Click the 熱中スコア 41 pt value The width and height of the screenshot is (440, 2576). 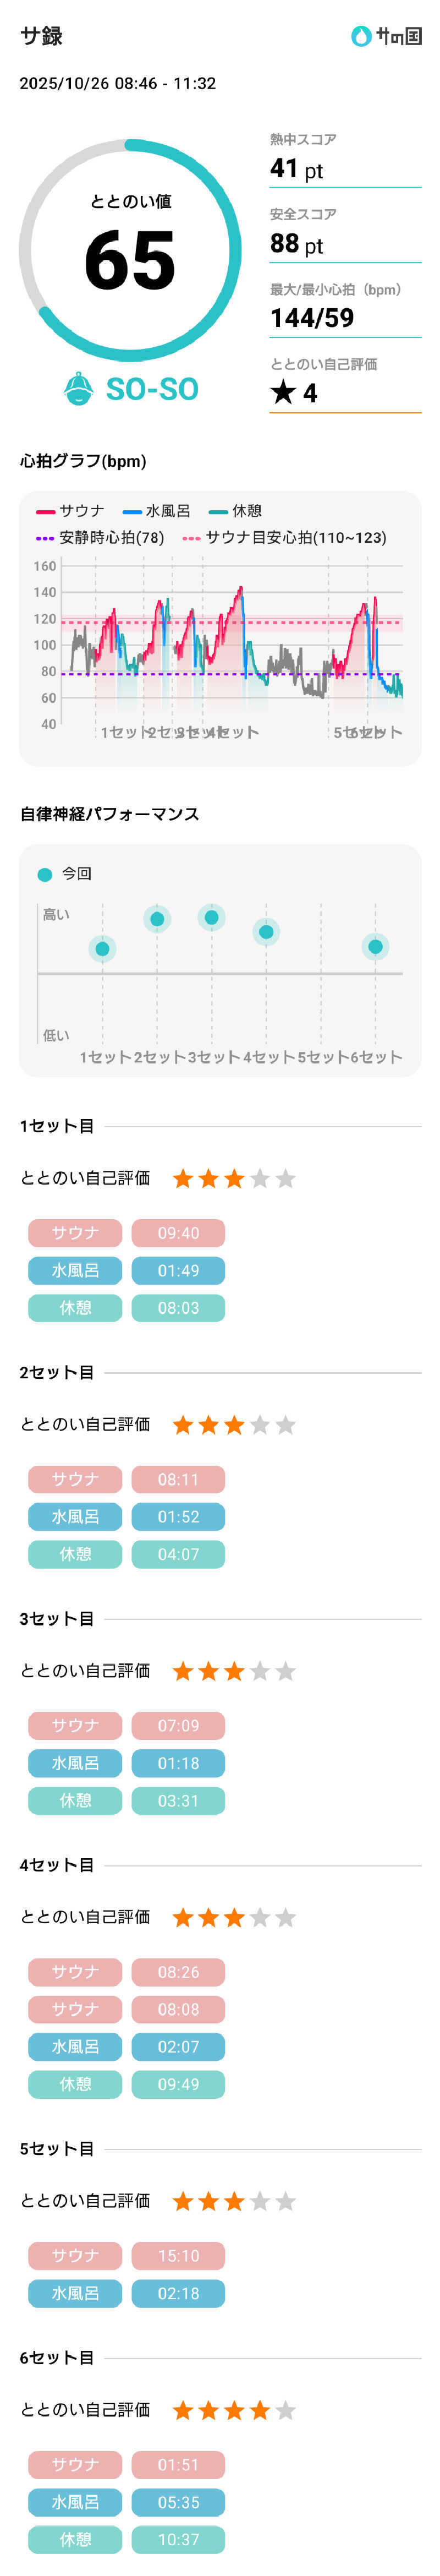tap(296, 169)
